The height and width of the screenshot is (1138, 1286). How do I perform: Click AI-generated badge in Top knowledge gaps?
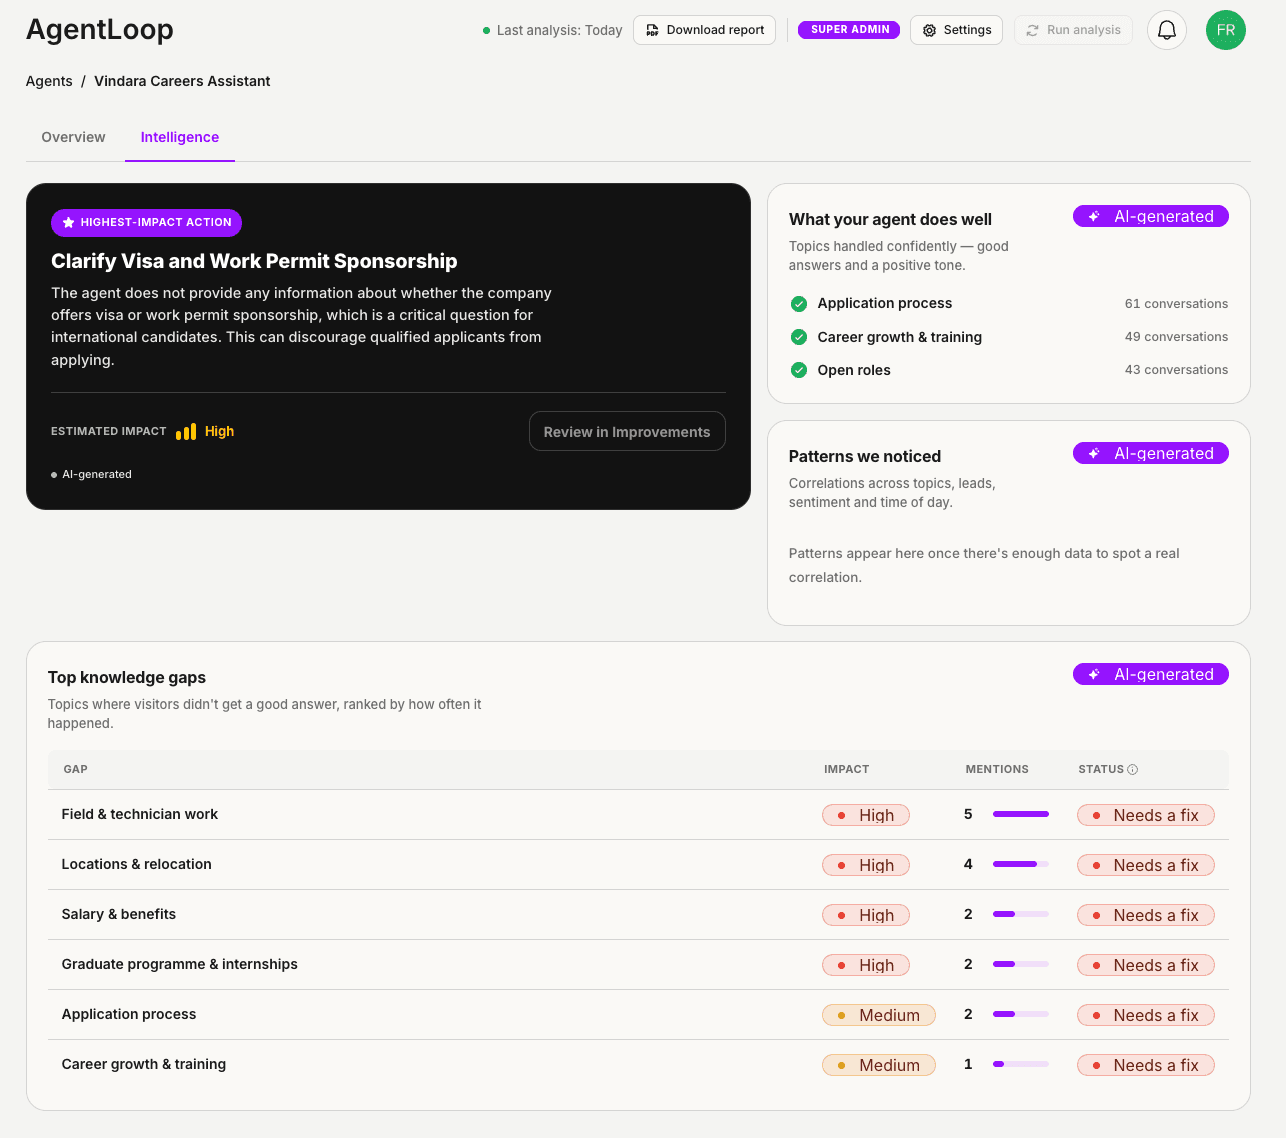(x=1151, y=674)
